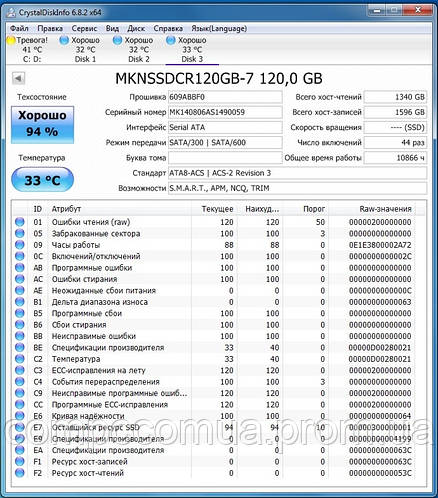The height and width of the screenshot is (498, 438).
Task: Click the Атрибут column header
Action: point(66,209)
